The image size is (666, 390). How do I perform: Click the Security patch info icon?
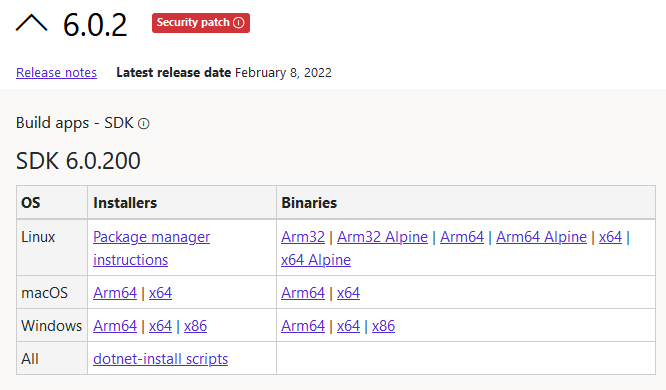(x=239, y=23)
